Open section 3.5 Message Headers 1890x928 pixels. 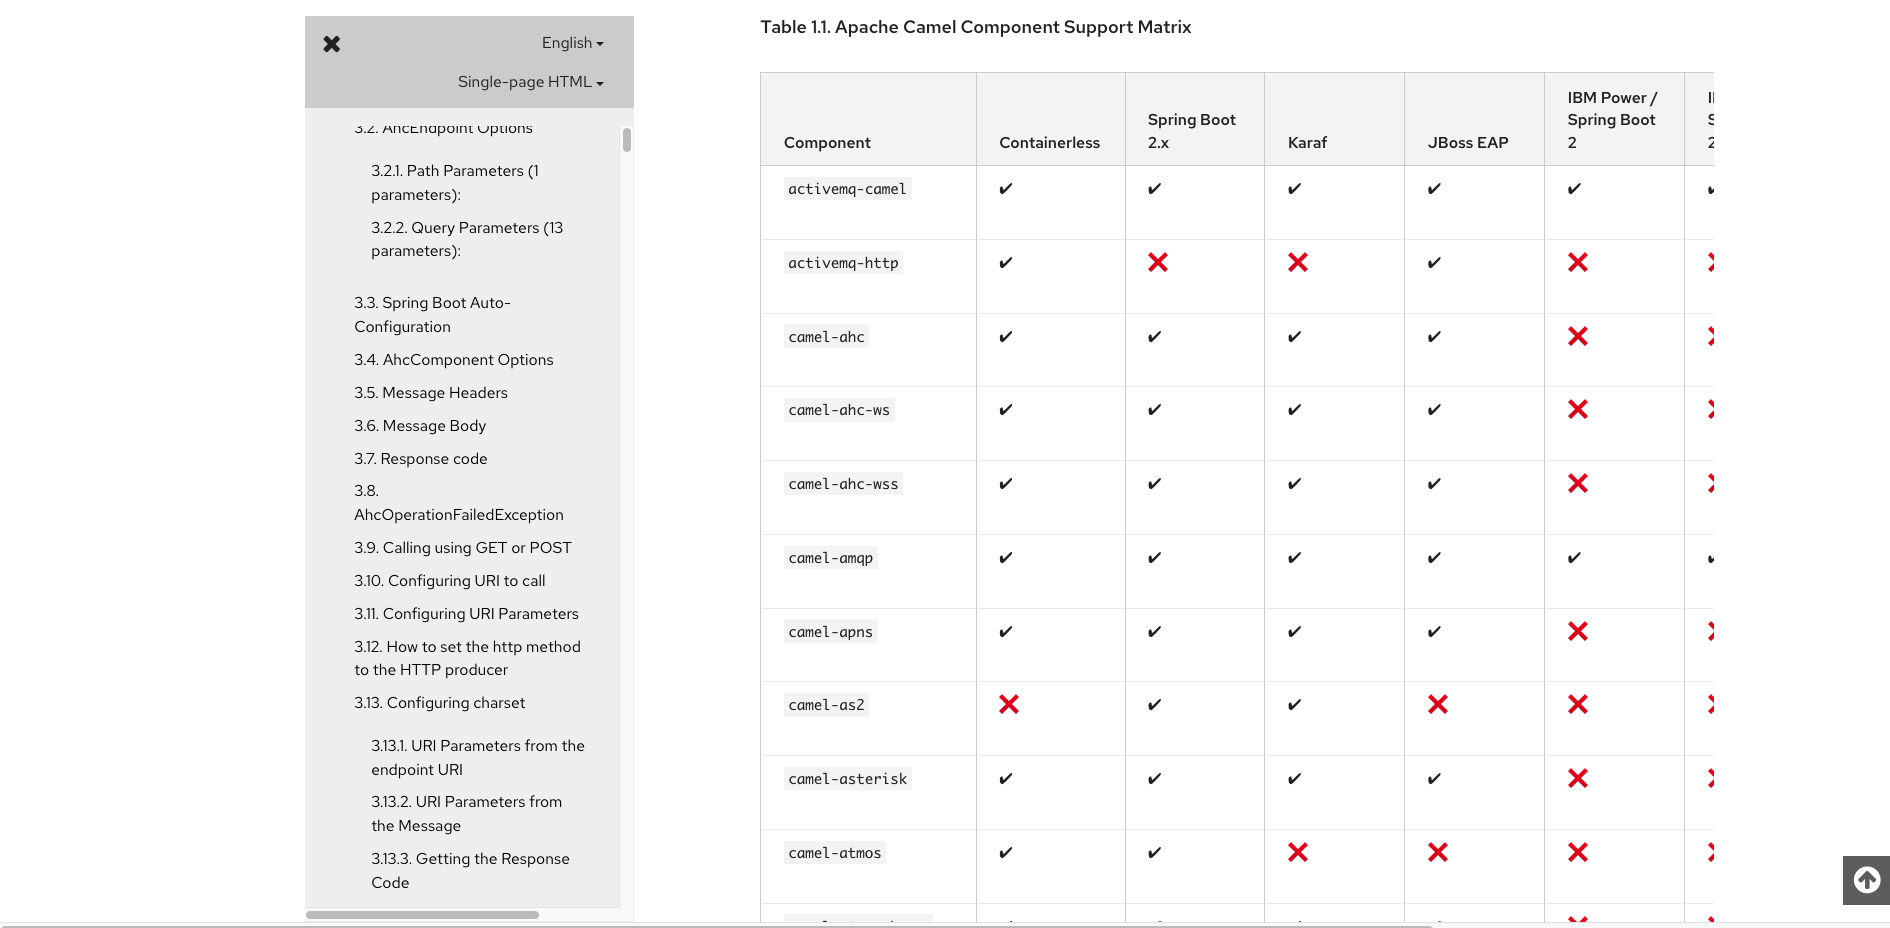[430, 393]
